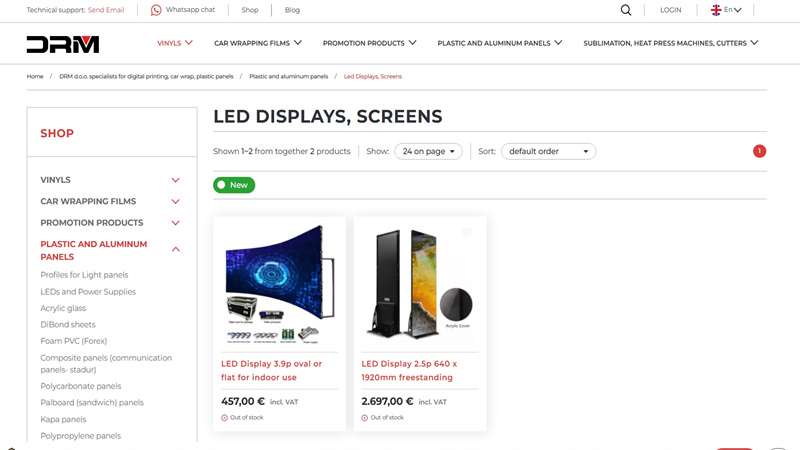Expand Car Wrapping Films sidebar chevron

pyautogui.click(x=176, y=202)
